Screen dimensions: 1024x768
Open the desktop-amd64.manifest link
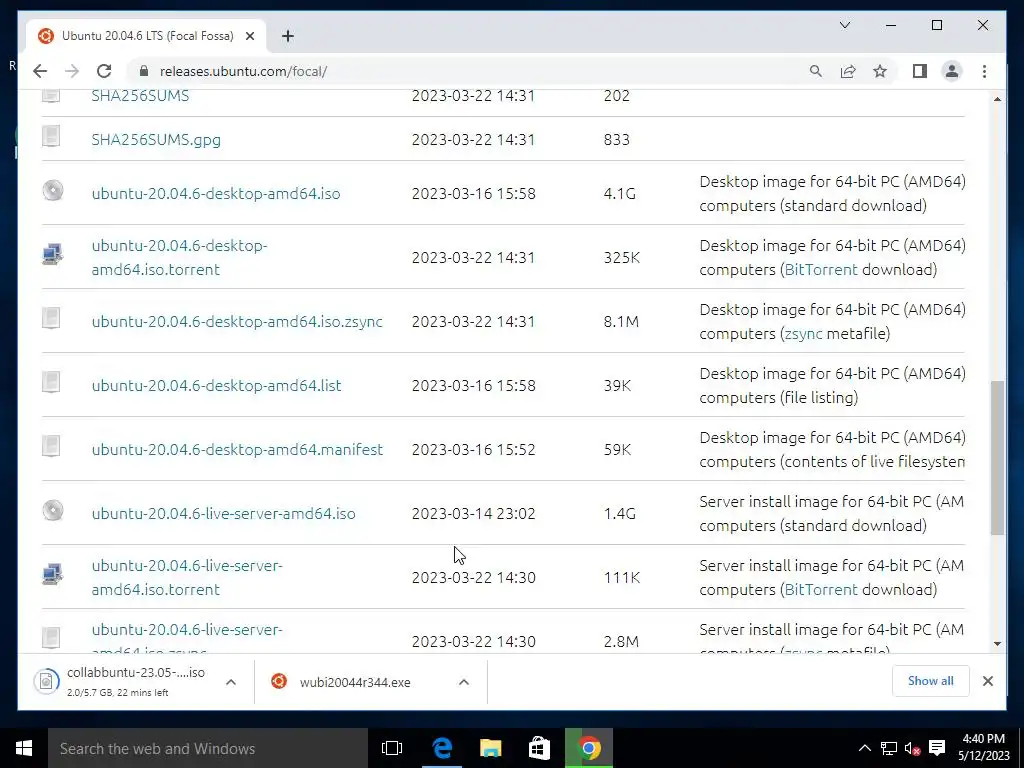tap(237, 449)
